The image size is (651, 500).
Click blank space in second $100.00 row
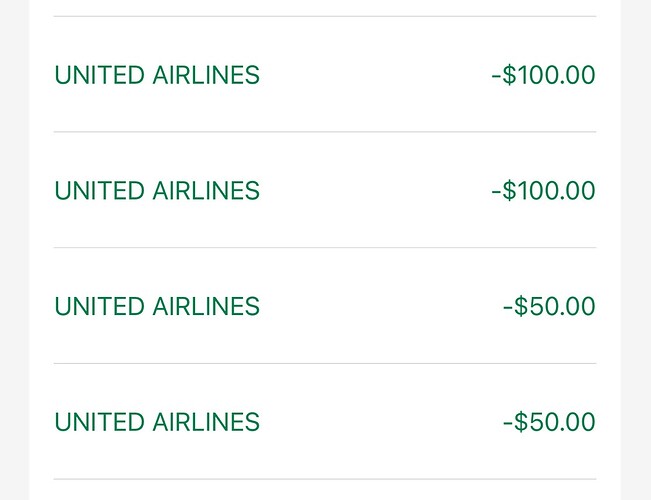point(374,191)
